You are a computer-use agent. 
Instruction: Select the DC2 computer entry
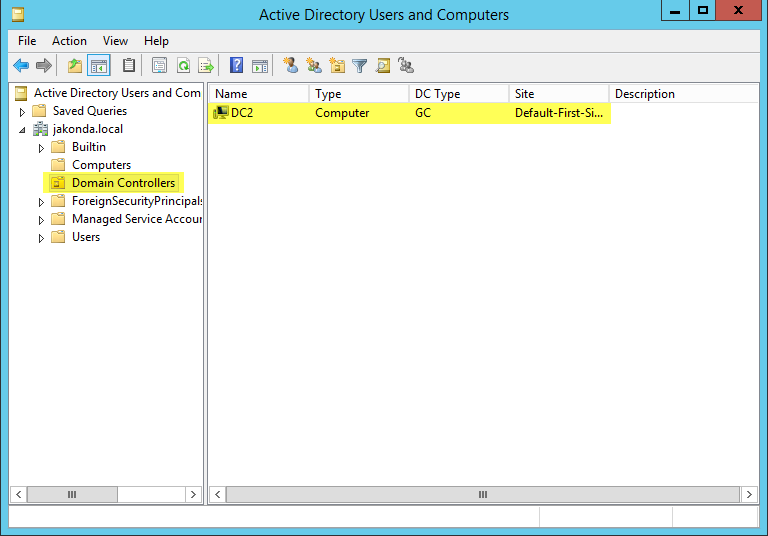tap(242, 113)
